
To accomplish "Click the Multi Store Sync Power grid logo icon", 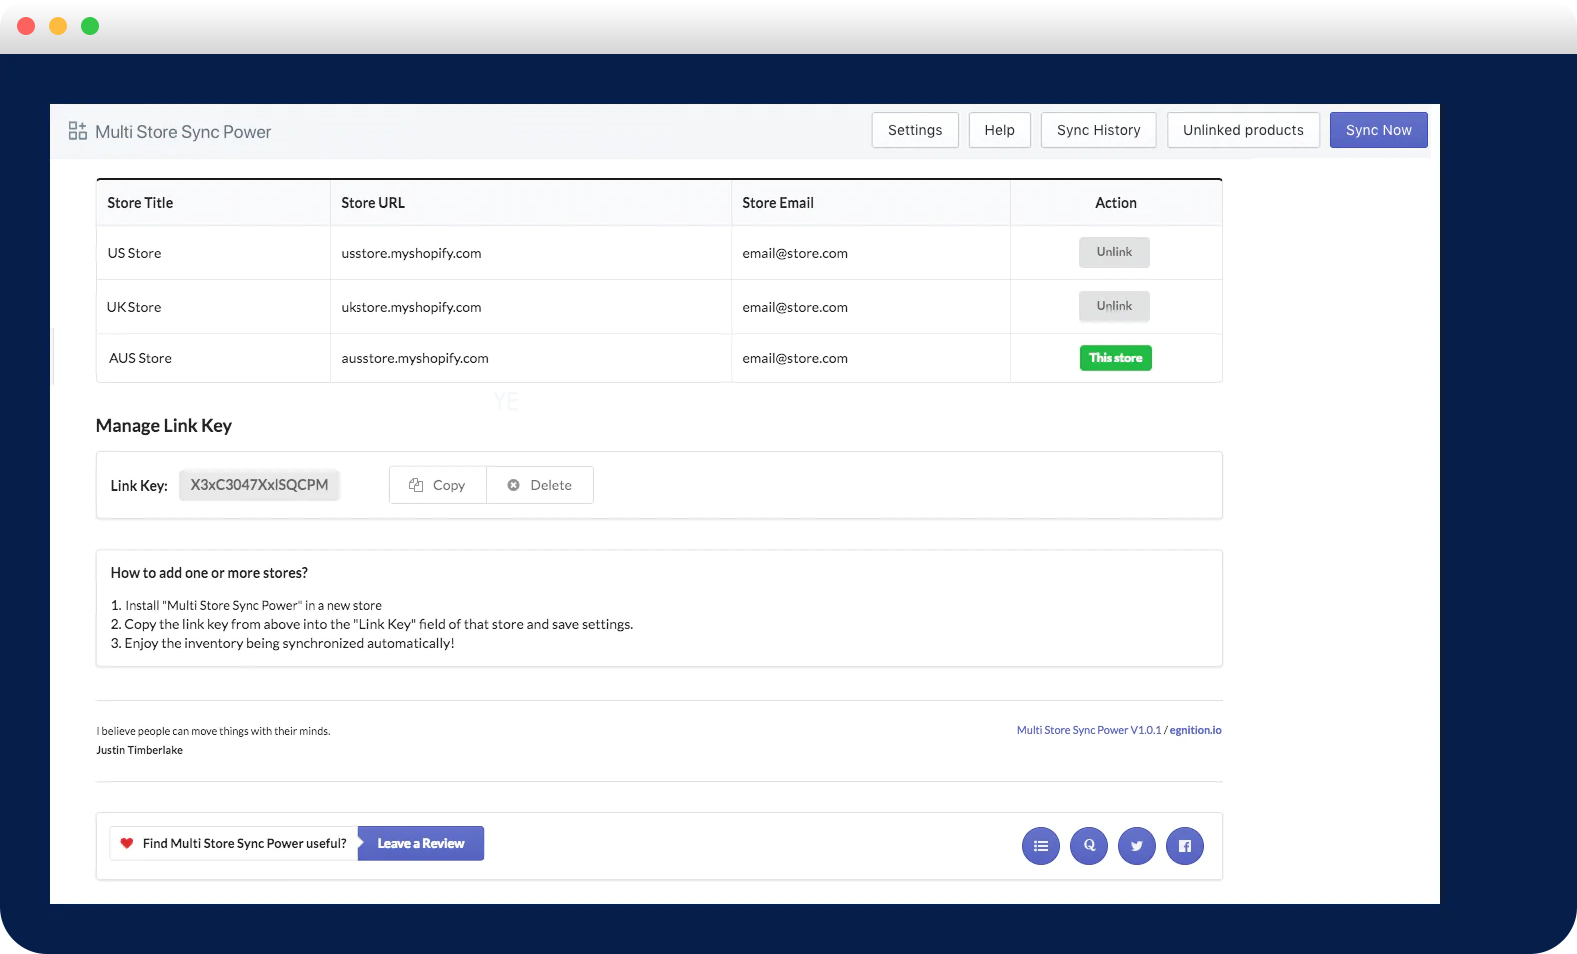I will 77,131.
